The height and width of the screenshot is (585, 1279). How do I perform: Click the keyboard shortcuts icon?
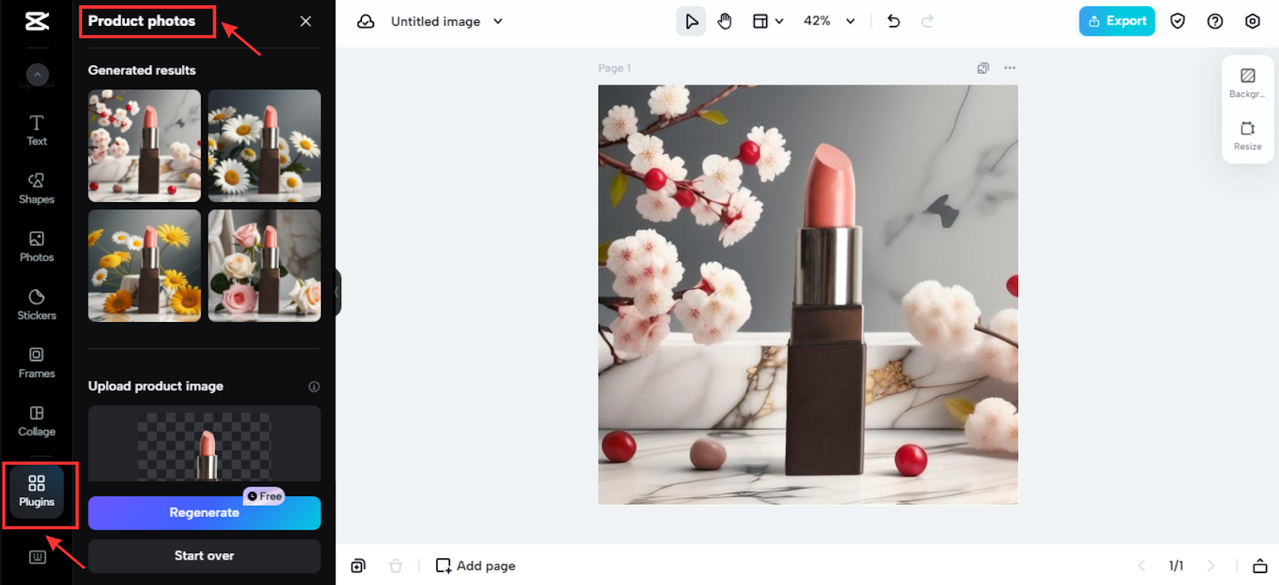(37, 558)
